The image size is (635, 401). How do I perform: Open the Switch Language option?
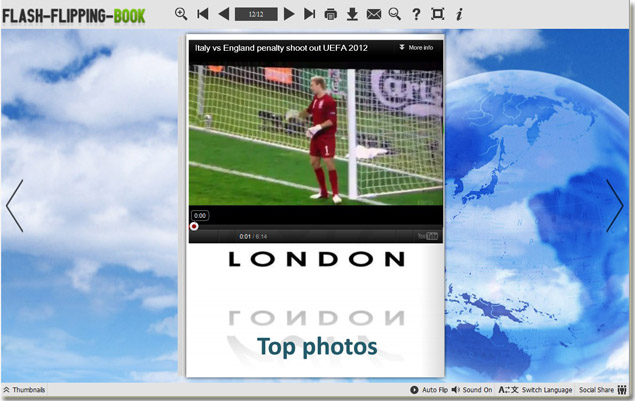click(x=535, y=390)
